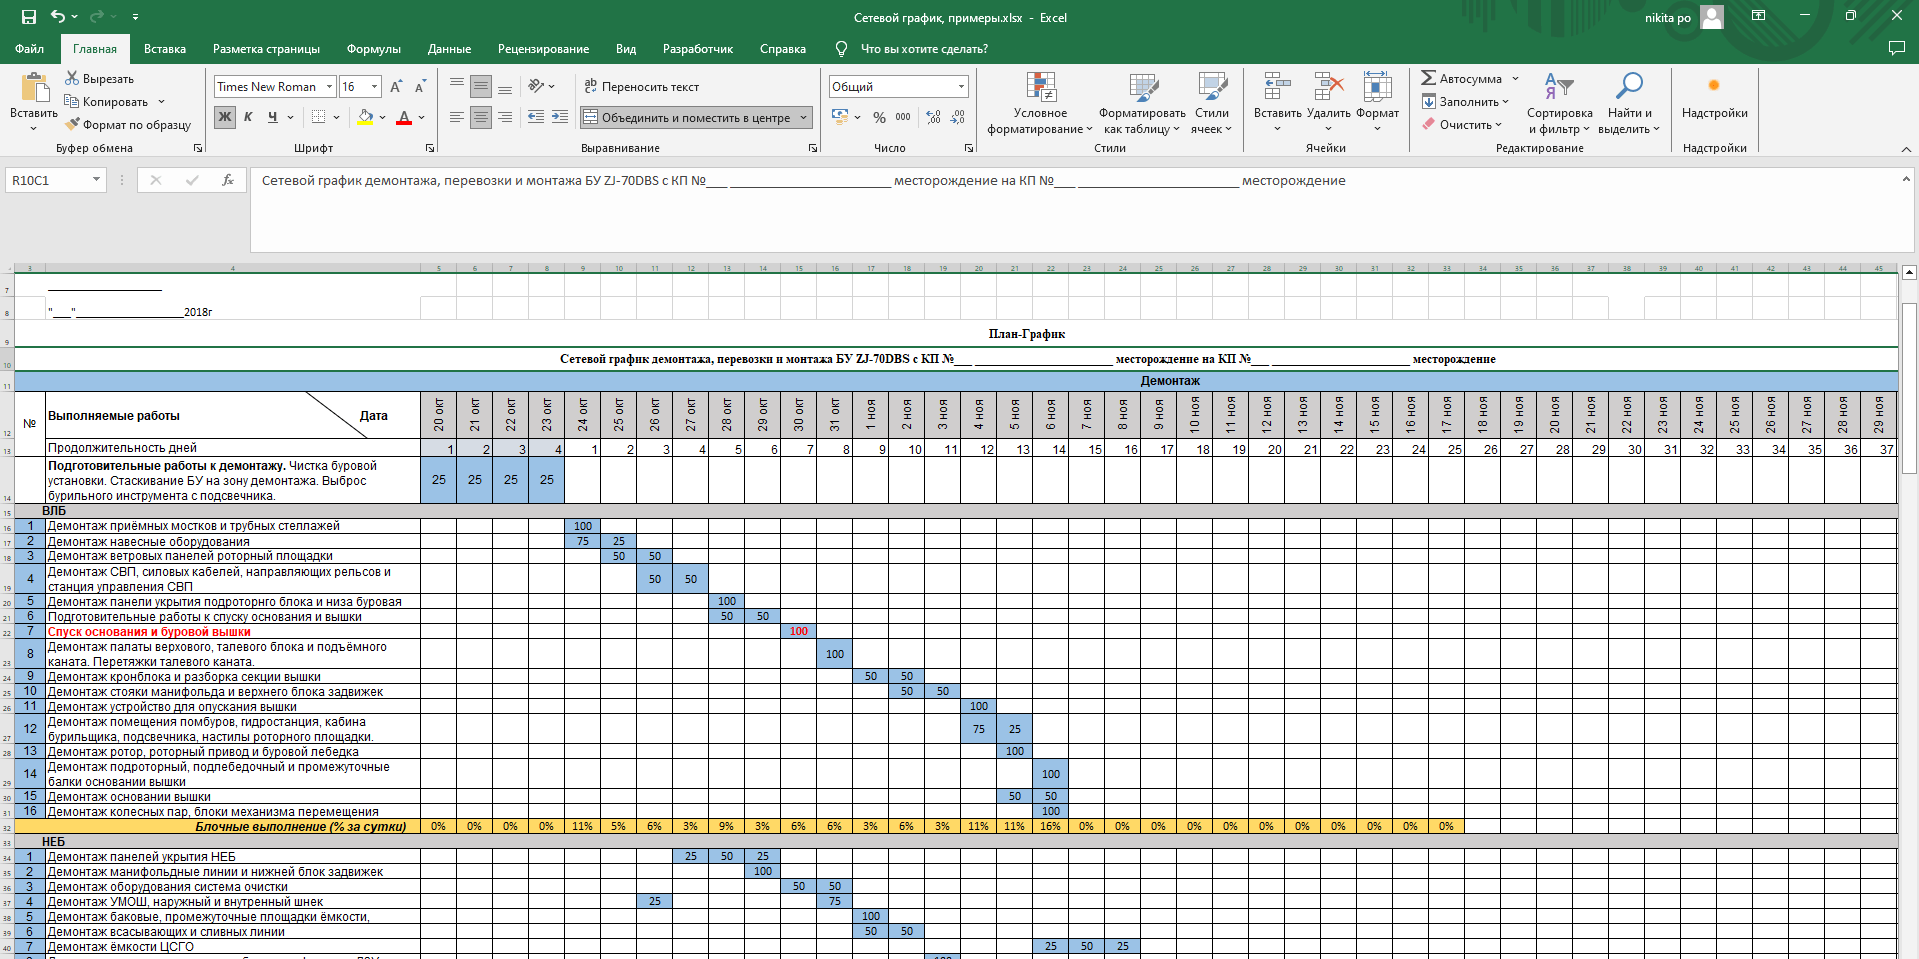This screenshot has width=1919, height=959.
Task: Toggle italic К formatting
Action: pos(248,117)
